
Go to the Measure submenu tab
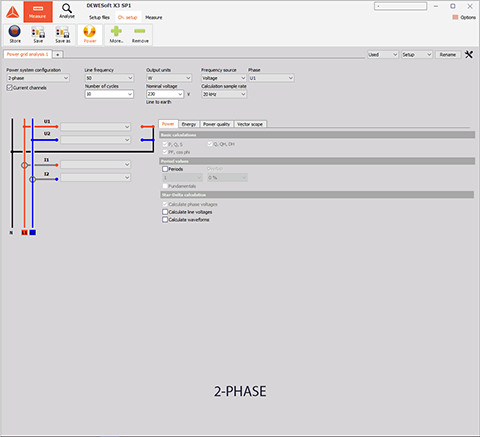(x=154, y=17)
